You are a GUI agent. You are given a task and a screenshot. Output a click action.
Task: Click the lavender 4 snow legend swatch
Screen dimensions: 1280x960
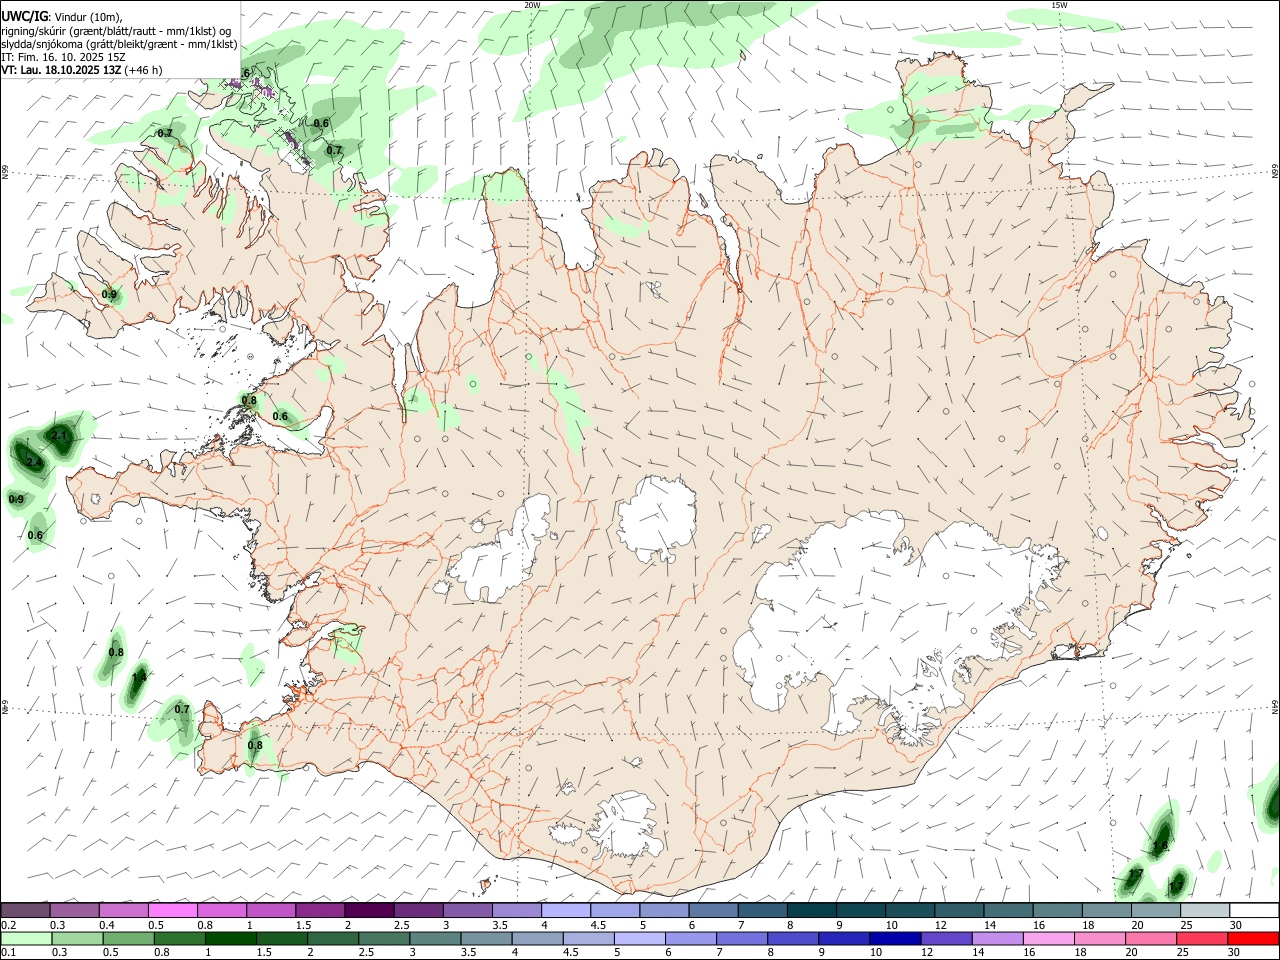pyautogui.click(x=565, y=910)
